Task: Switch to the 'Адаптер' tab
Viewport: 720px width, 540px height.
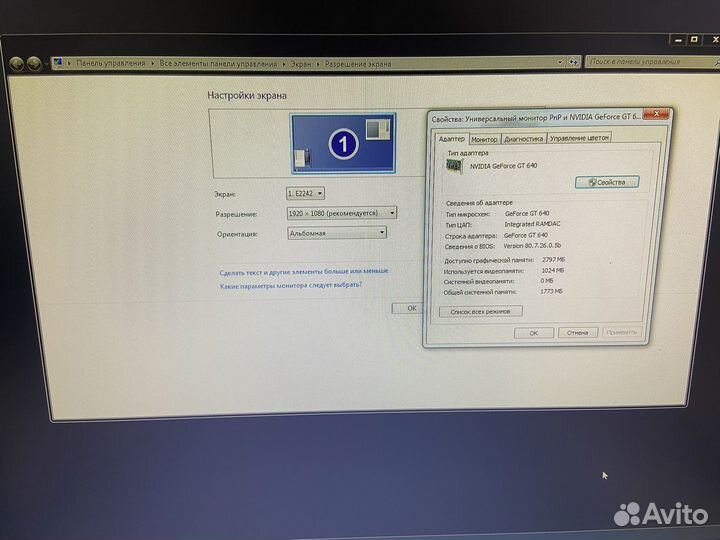Action: (x=451, y=139)
